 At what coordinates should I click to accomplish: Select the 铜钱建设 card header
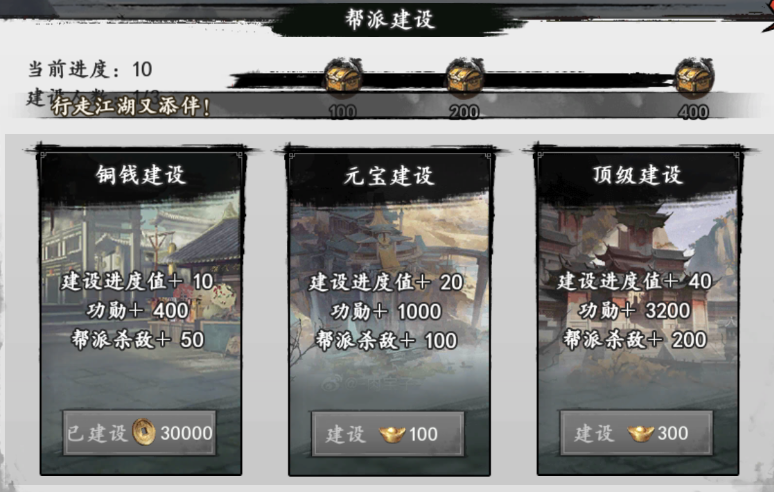pyautogui.click(x=141, y=174)
